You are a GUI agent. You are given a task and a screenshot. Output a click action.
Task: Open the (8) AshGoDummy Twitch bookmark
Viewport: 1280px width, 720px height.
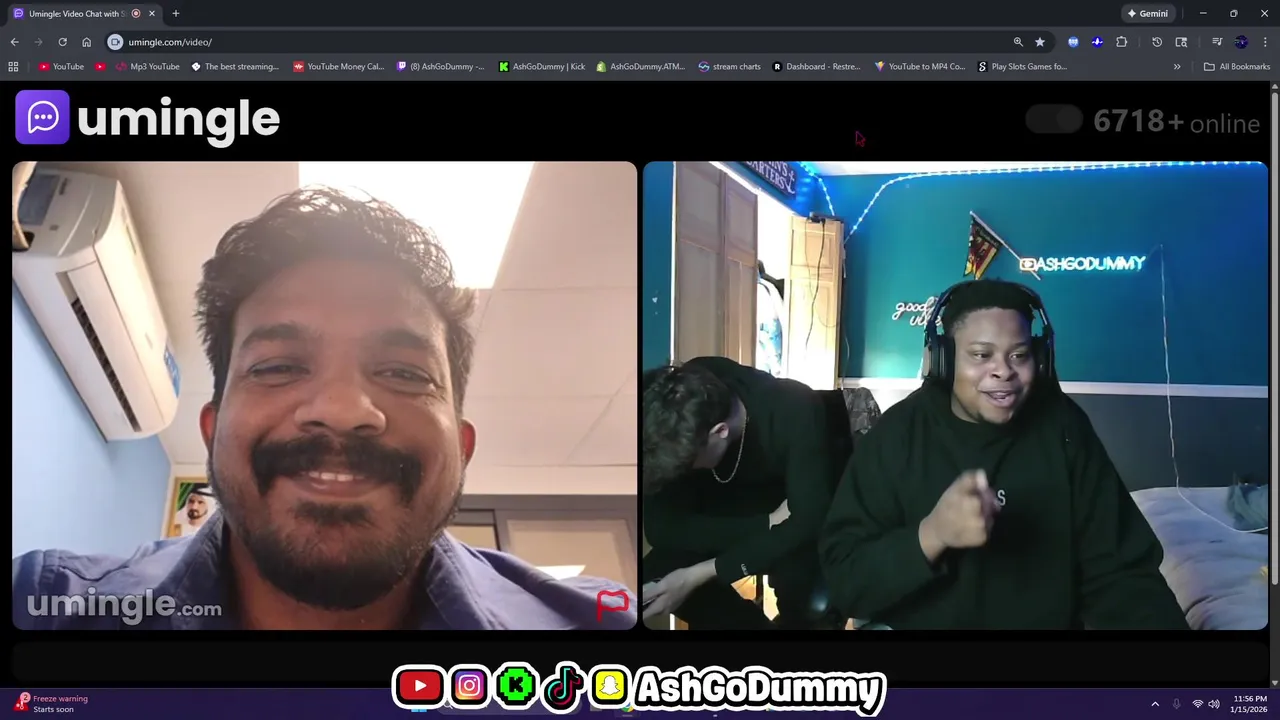pos(441,66)
